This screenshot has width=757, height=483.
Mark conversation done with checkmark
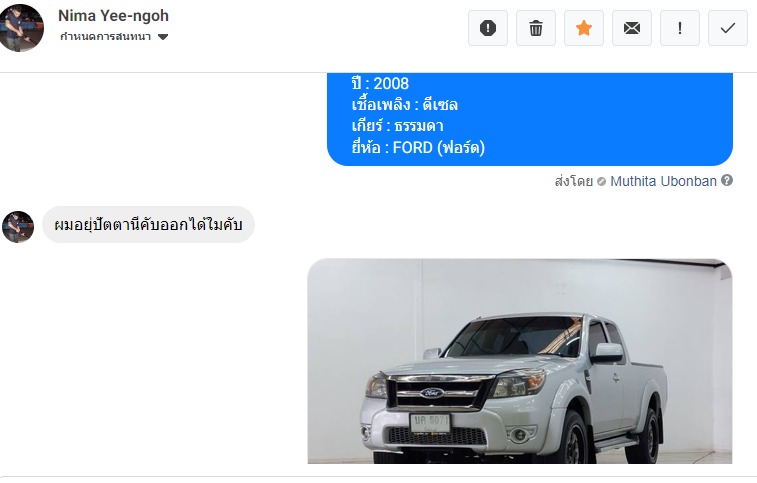728,28
